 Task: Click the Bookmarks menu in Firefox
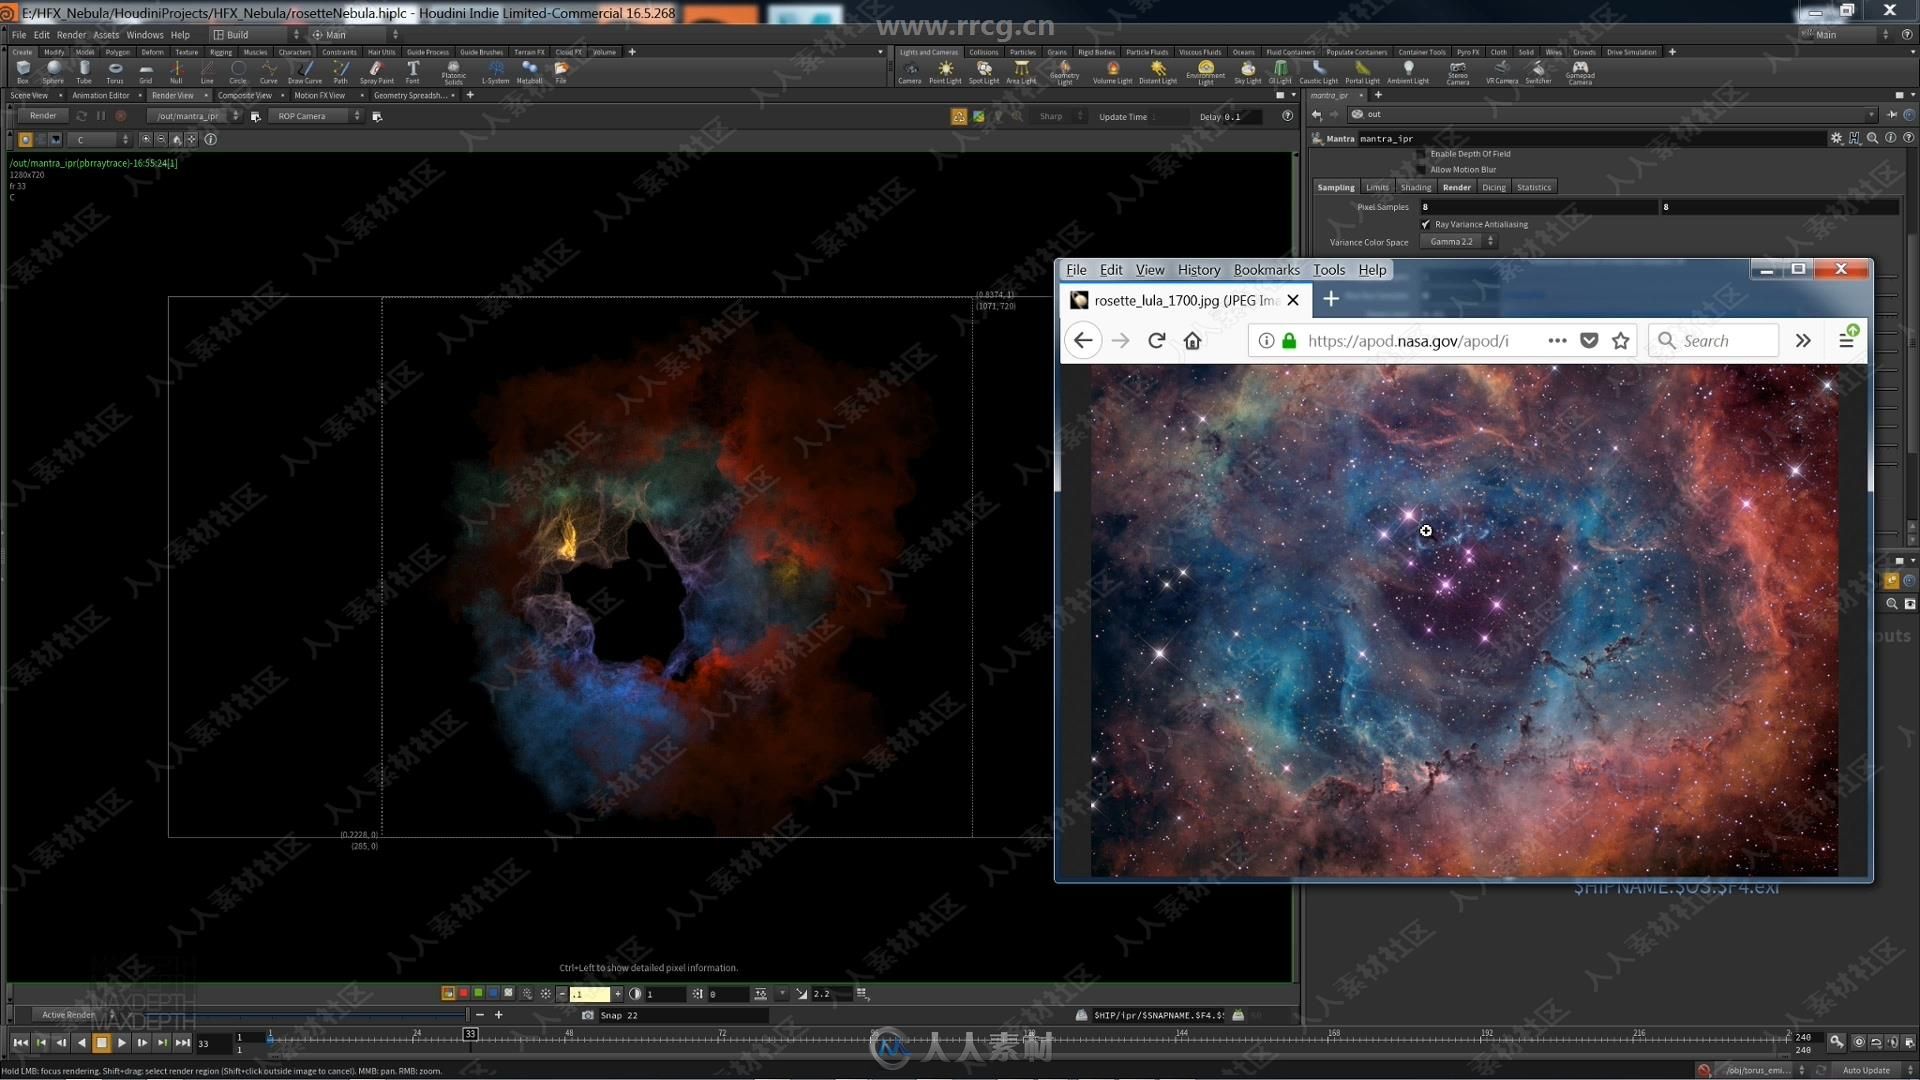(x=1266, y=269)
